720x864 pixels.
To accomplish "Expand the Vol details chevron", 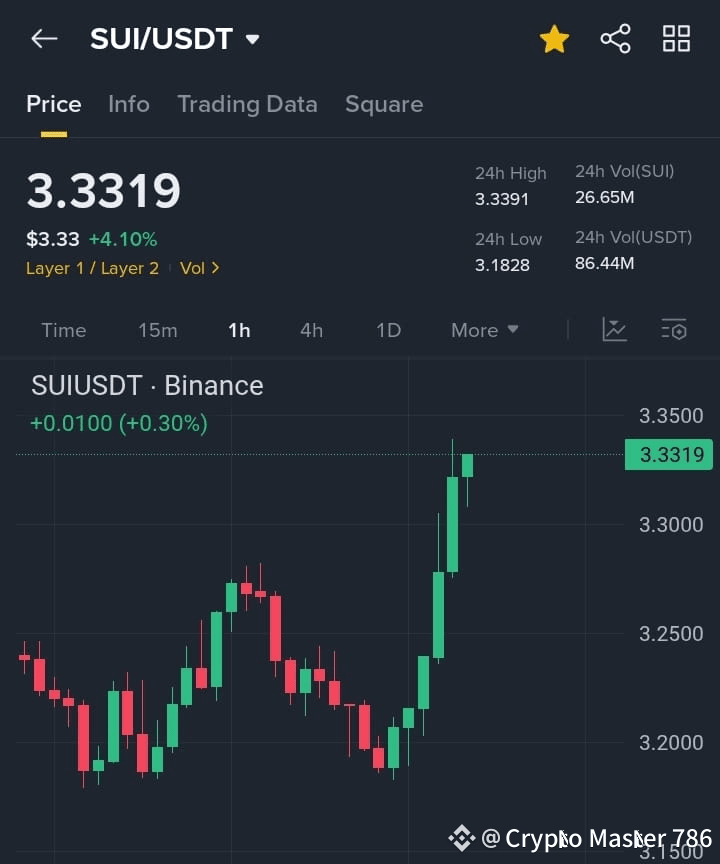I will point(200,268).
